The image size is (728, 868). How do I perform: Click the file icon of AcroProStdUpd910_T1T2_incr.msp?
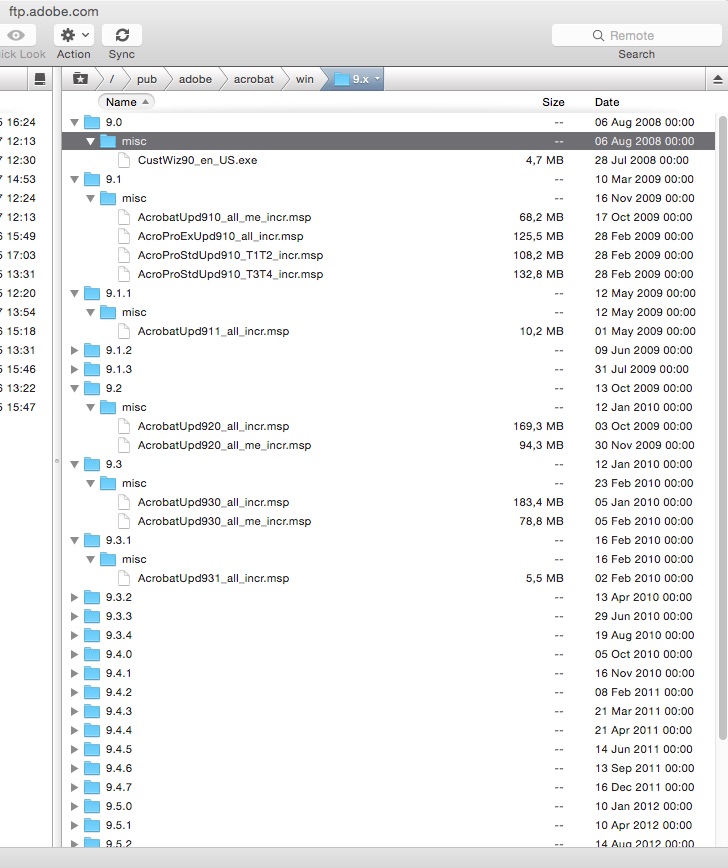[x=124, y=255]
